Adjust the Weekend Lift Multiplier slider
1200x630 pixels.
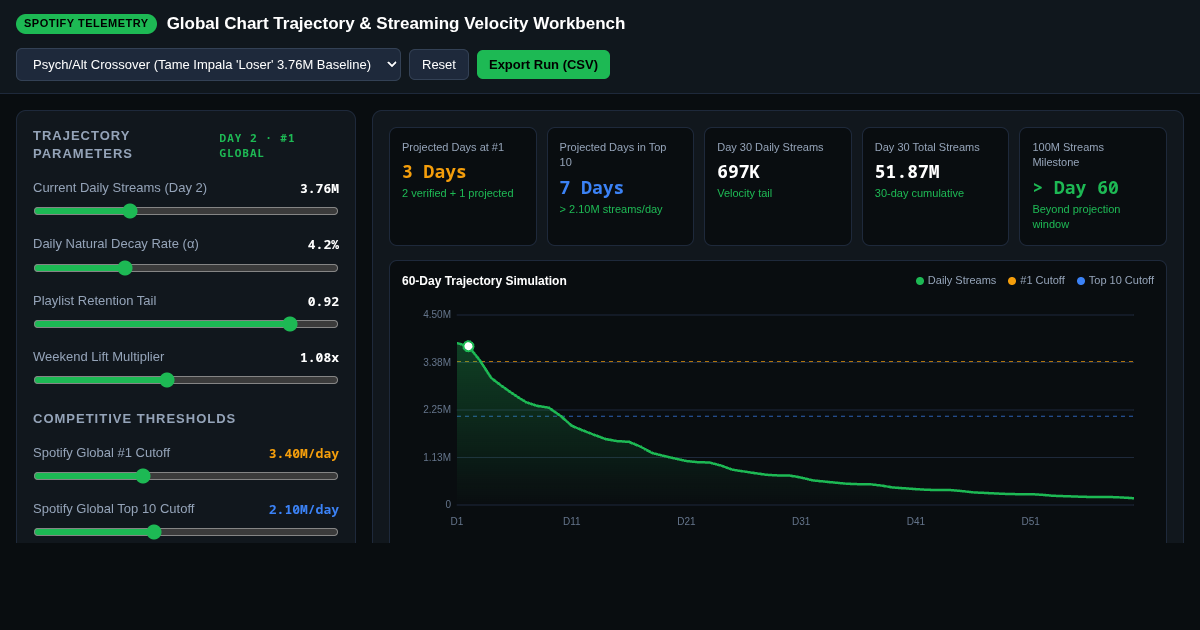tap(186, 380)
